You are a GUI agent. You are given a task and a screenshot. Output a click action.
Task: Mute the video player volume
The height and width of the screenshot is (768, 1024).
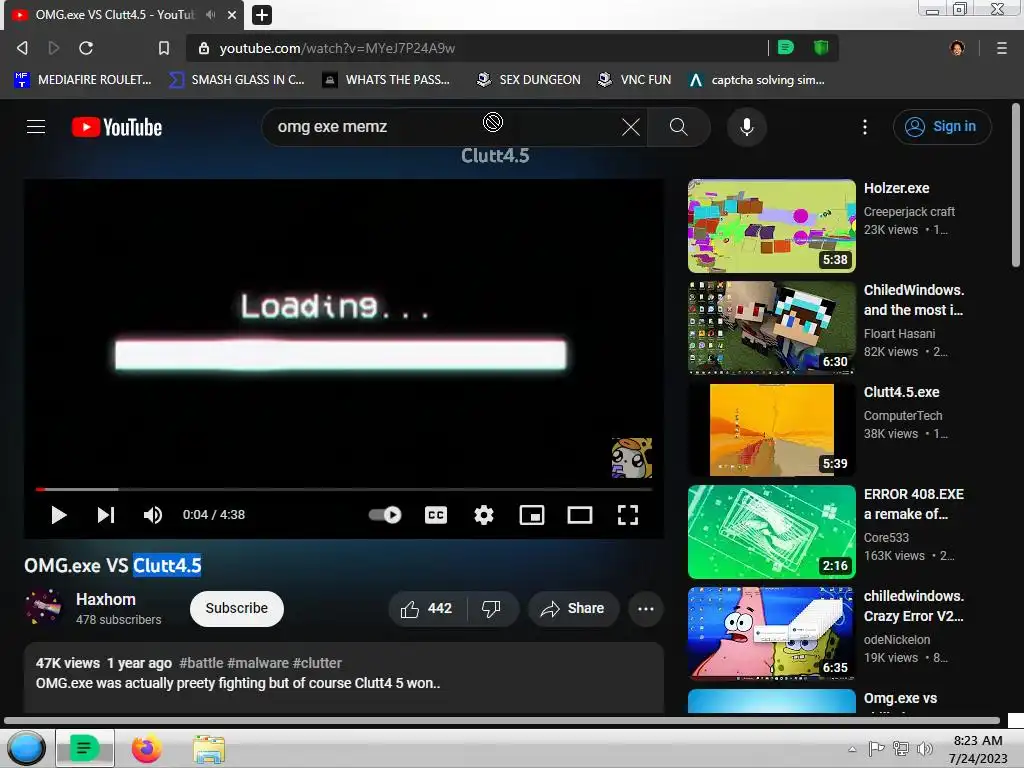(153, 515)
